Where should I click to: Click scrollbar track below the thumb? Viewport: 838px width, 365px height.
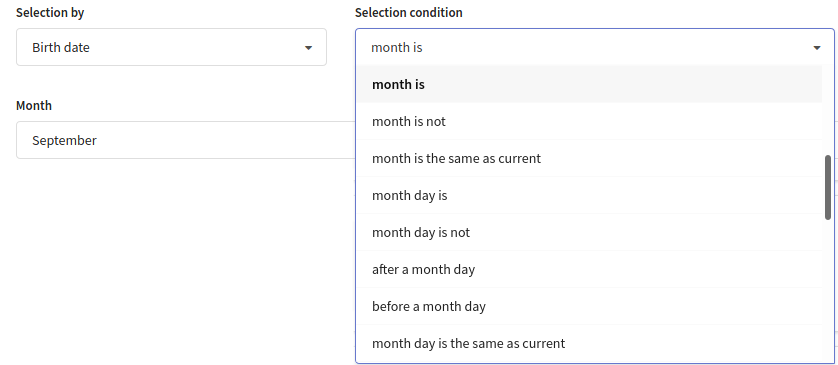coord(828,289)
